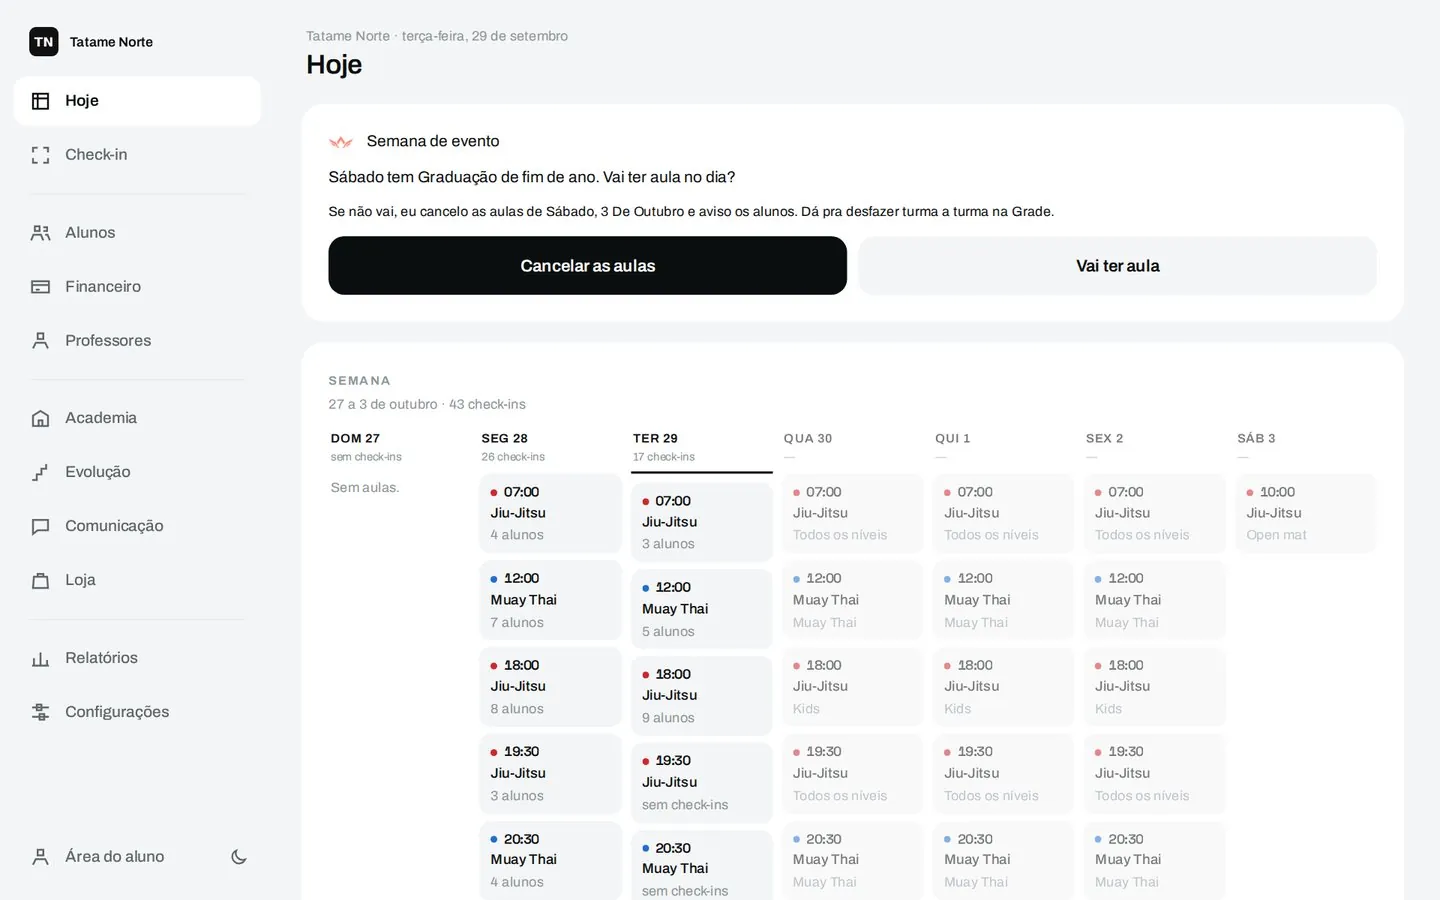Open Configurações
Viewport: 1440px width, 900px height.
(137, 712)
